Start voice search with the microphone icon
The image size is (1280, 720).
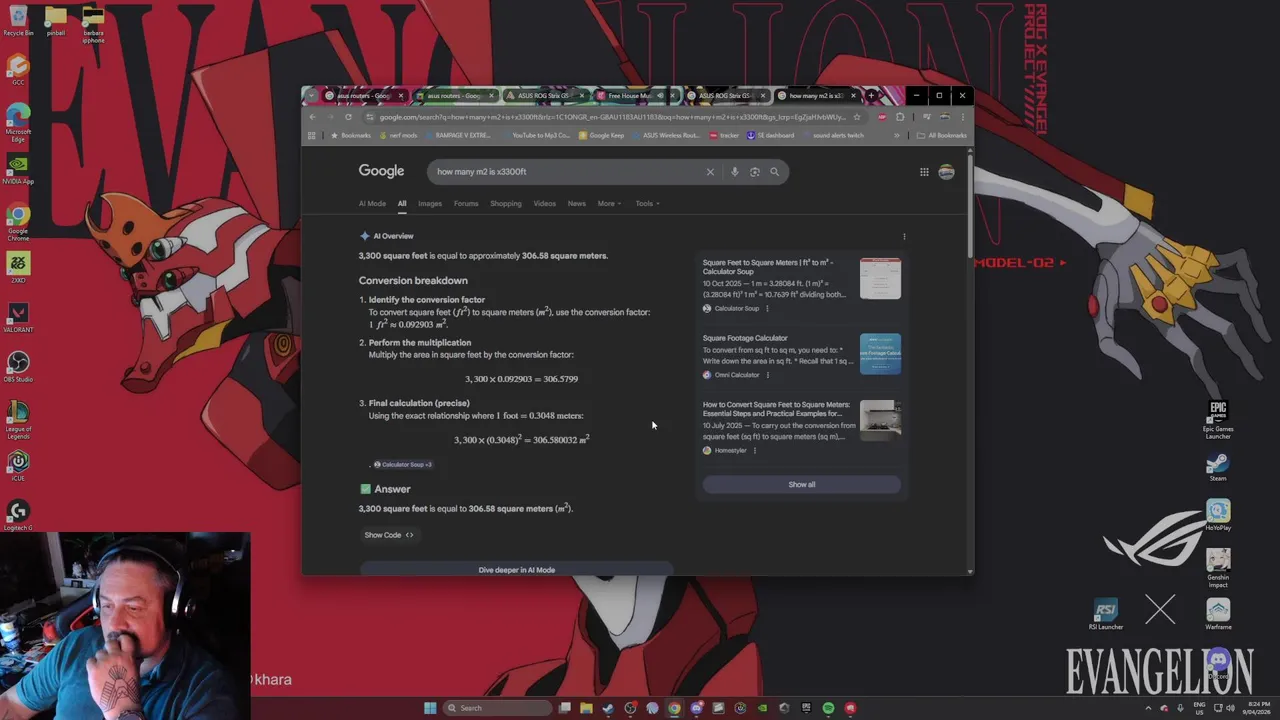pos(734,172)
